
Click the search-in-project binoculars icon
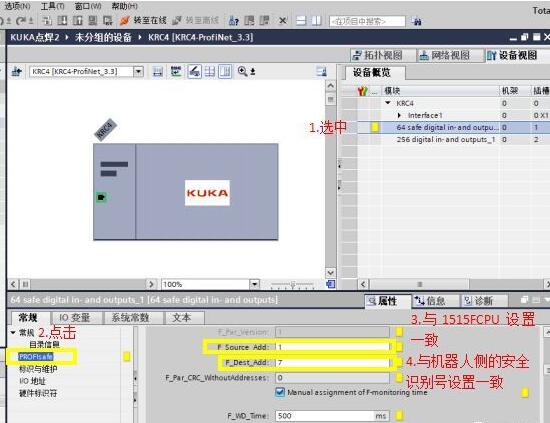point(417,21)
